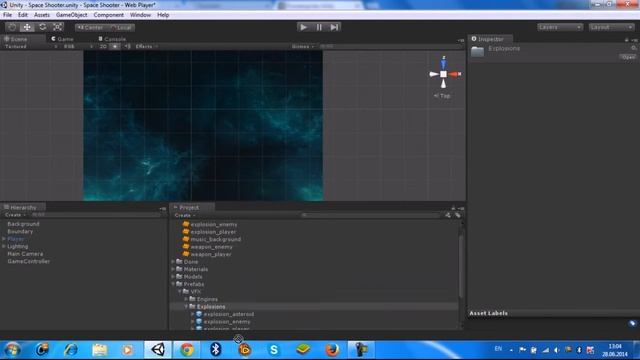Click the scene gizmo center cube
The image size is (640, 360).
(x=444, y=74)
